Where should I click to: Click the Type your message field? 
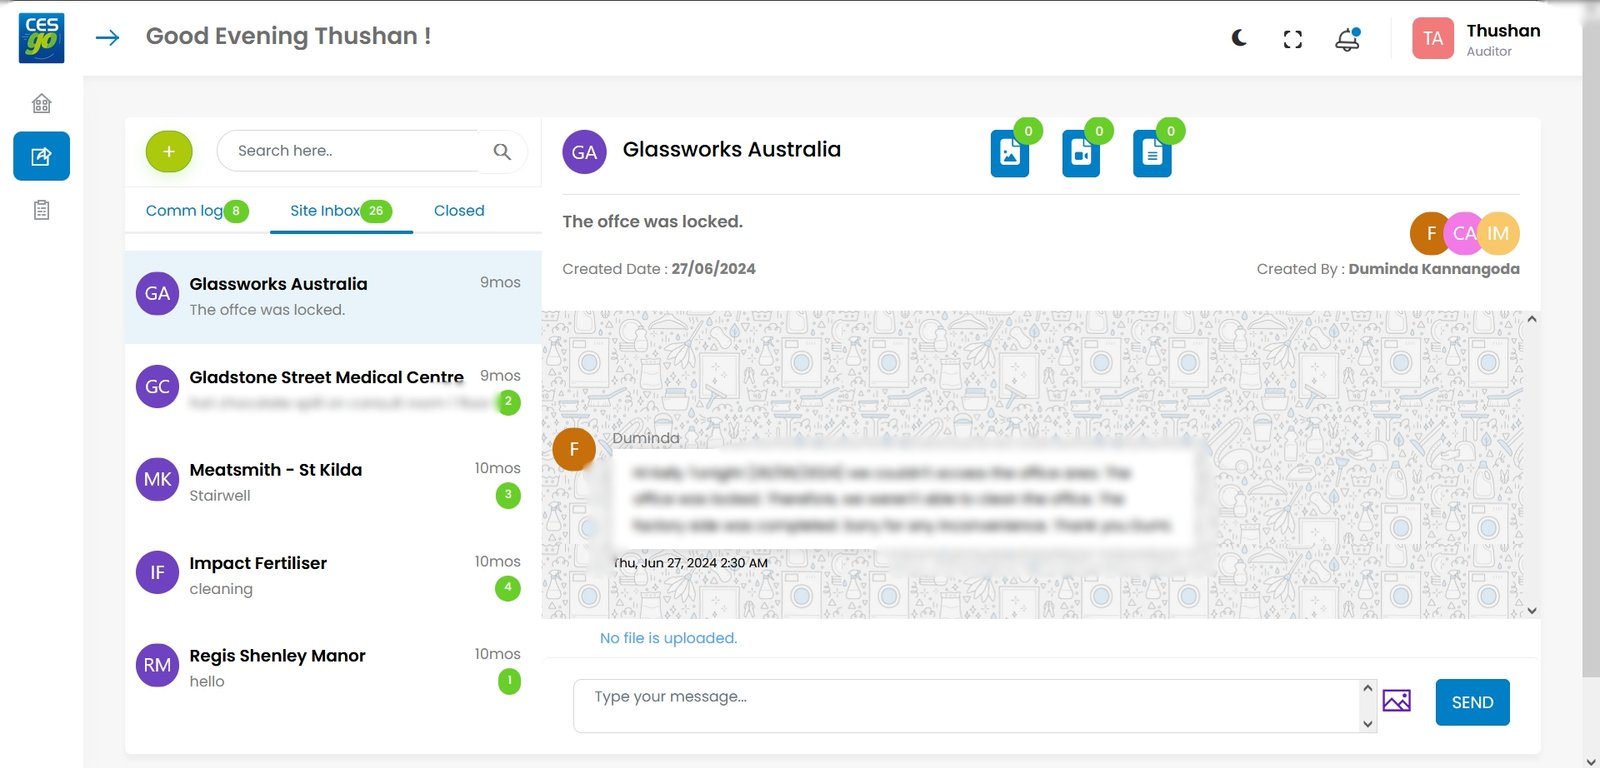coord(965,705)
